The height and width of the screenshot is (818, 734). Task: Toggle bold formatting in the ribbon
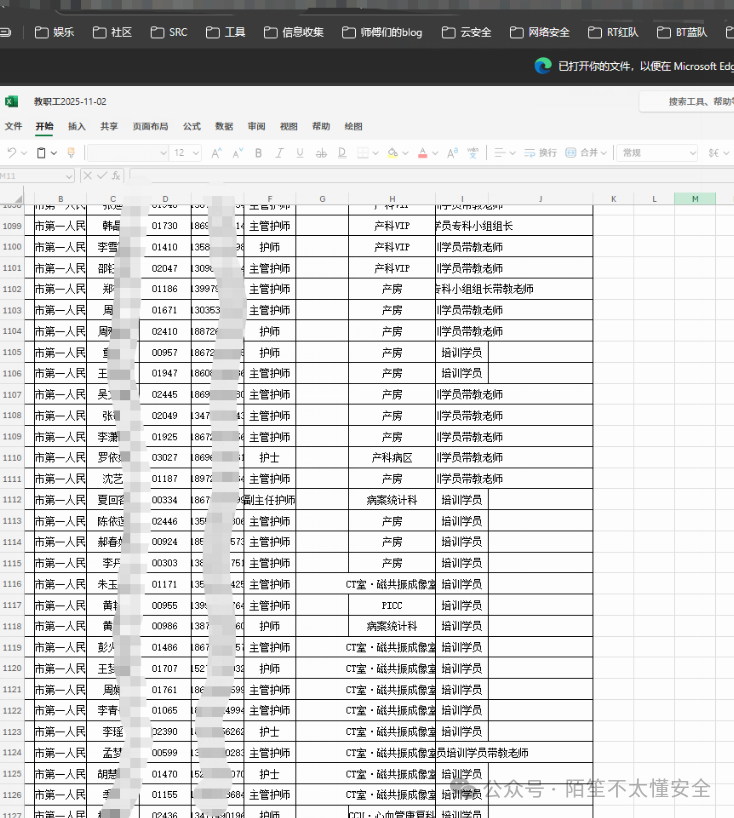click(258, 153)
